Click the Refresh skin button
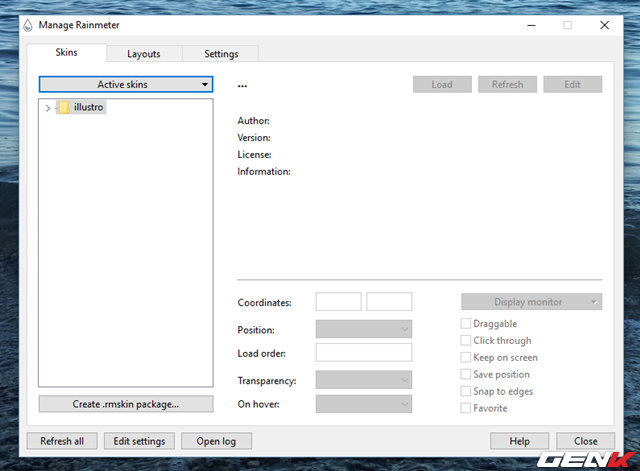 pos(507,84)
